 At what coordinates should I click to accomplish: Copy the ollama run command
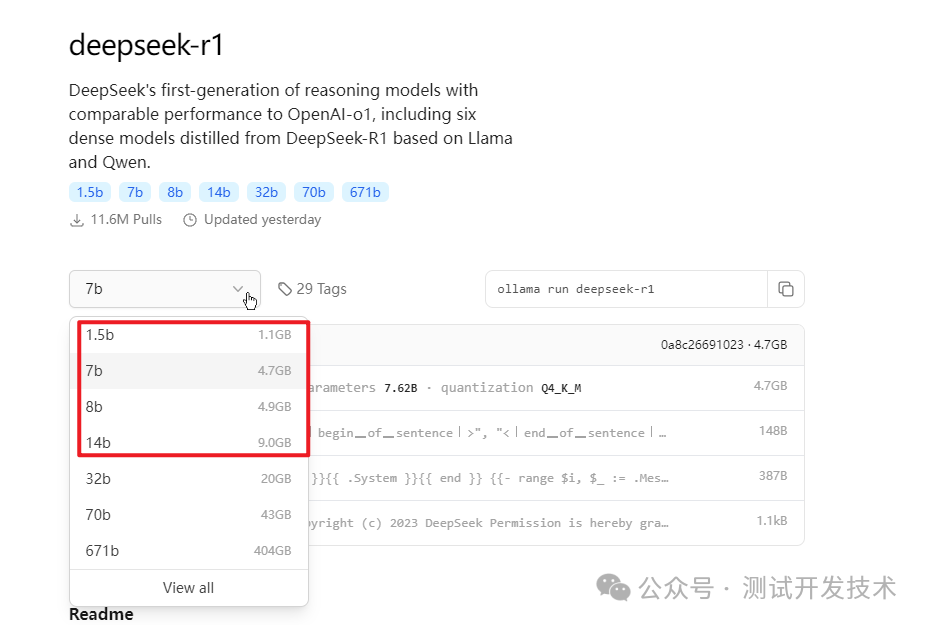coord(786,288)
